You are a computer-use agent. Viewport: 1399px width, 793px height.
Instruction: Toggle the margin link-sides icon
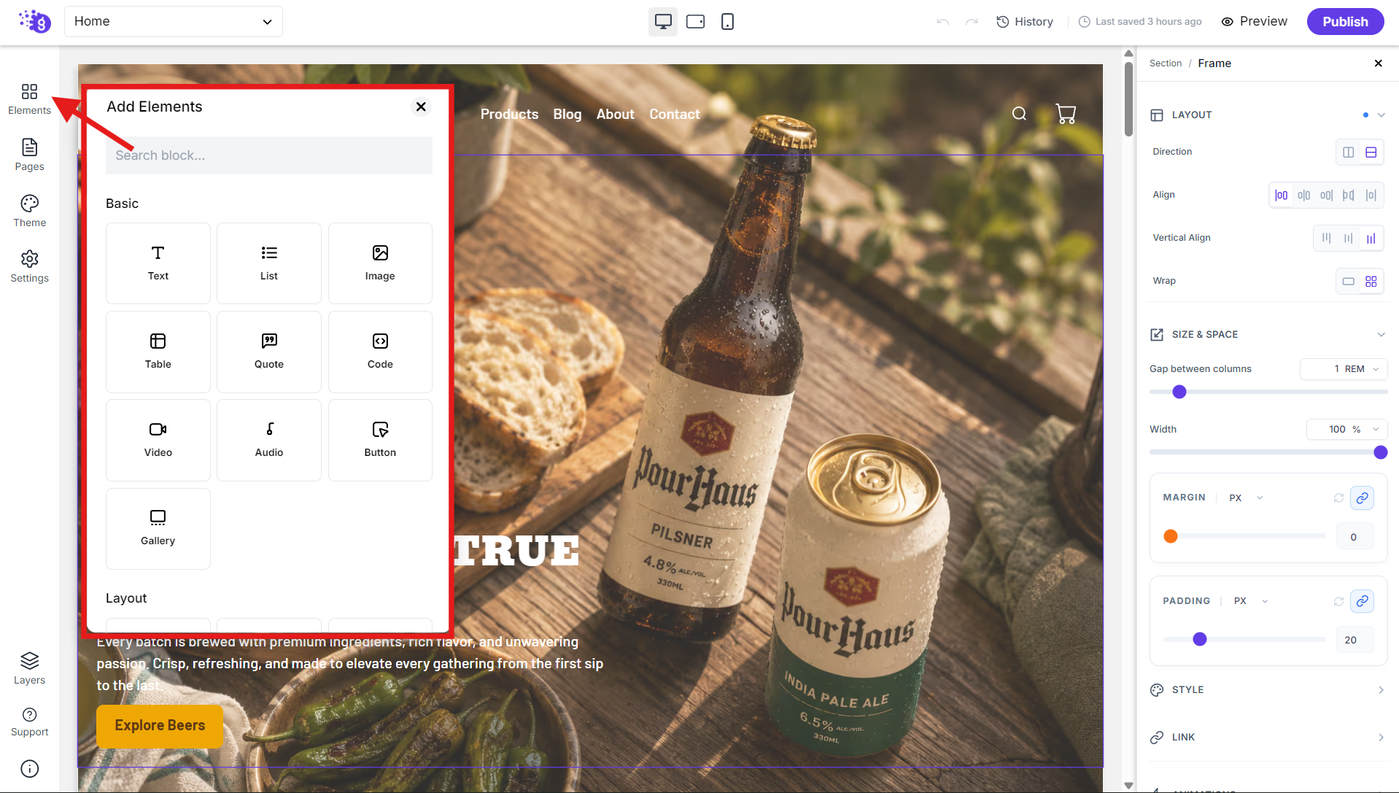(x=1362, y=498)
